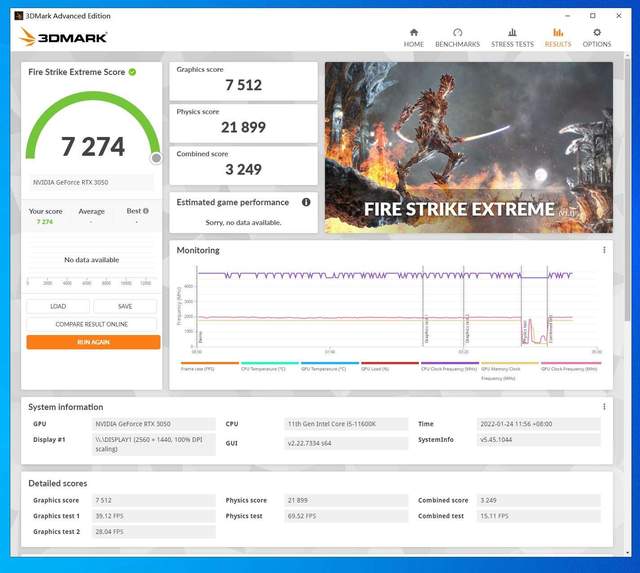Toggle GPU Clock Frequency legend series

coord(571,366)
